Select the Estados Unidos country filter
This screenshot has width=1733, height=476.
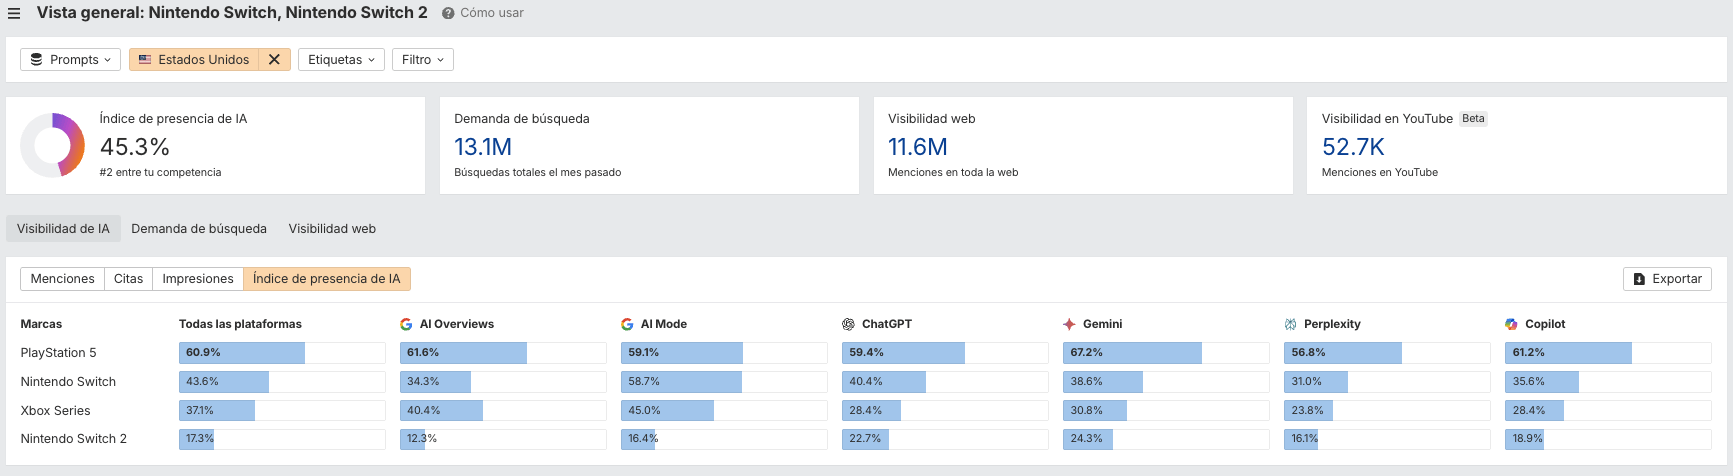tap(194, 60)
